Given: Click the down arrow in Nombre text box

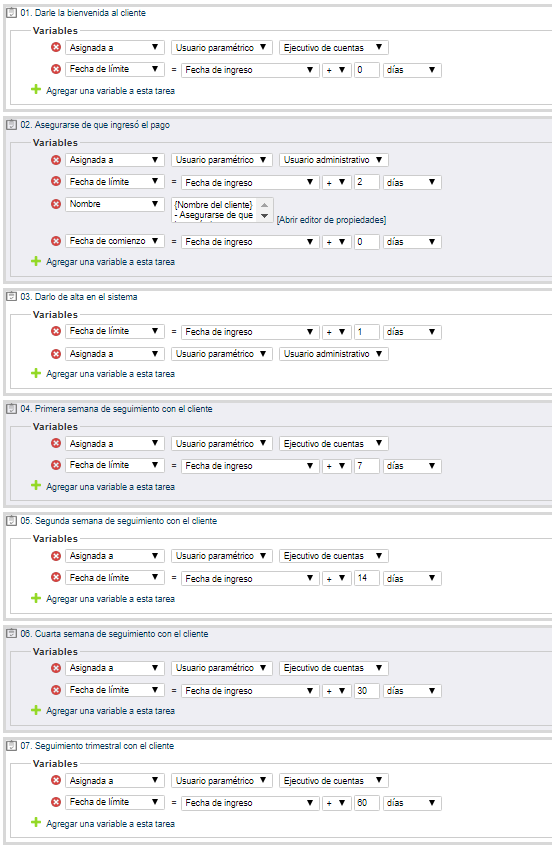Looking at the screenshot, I should point(265,216).
